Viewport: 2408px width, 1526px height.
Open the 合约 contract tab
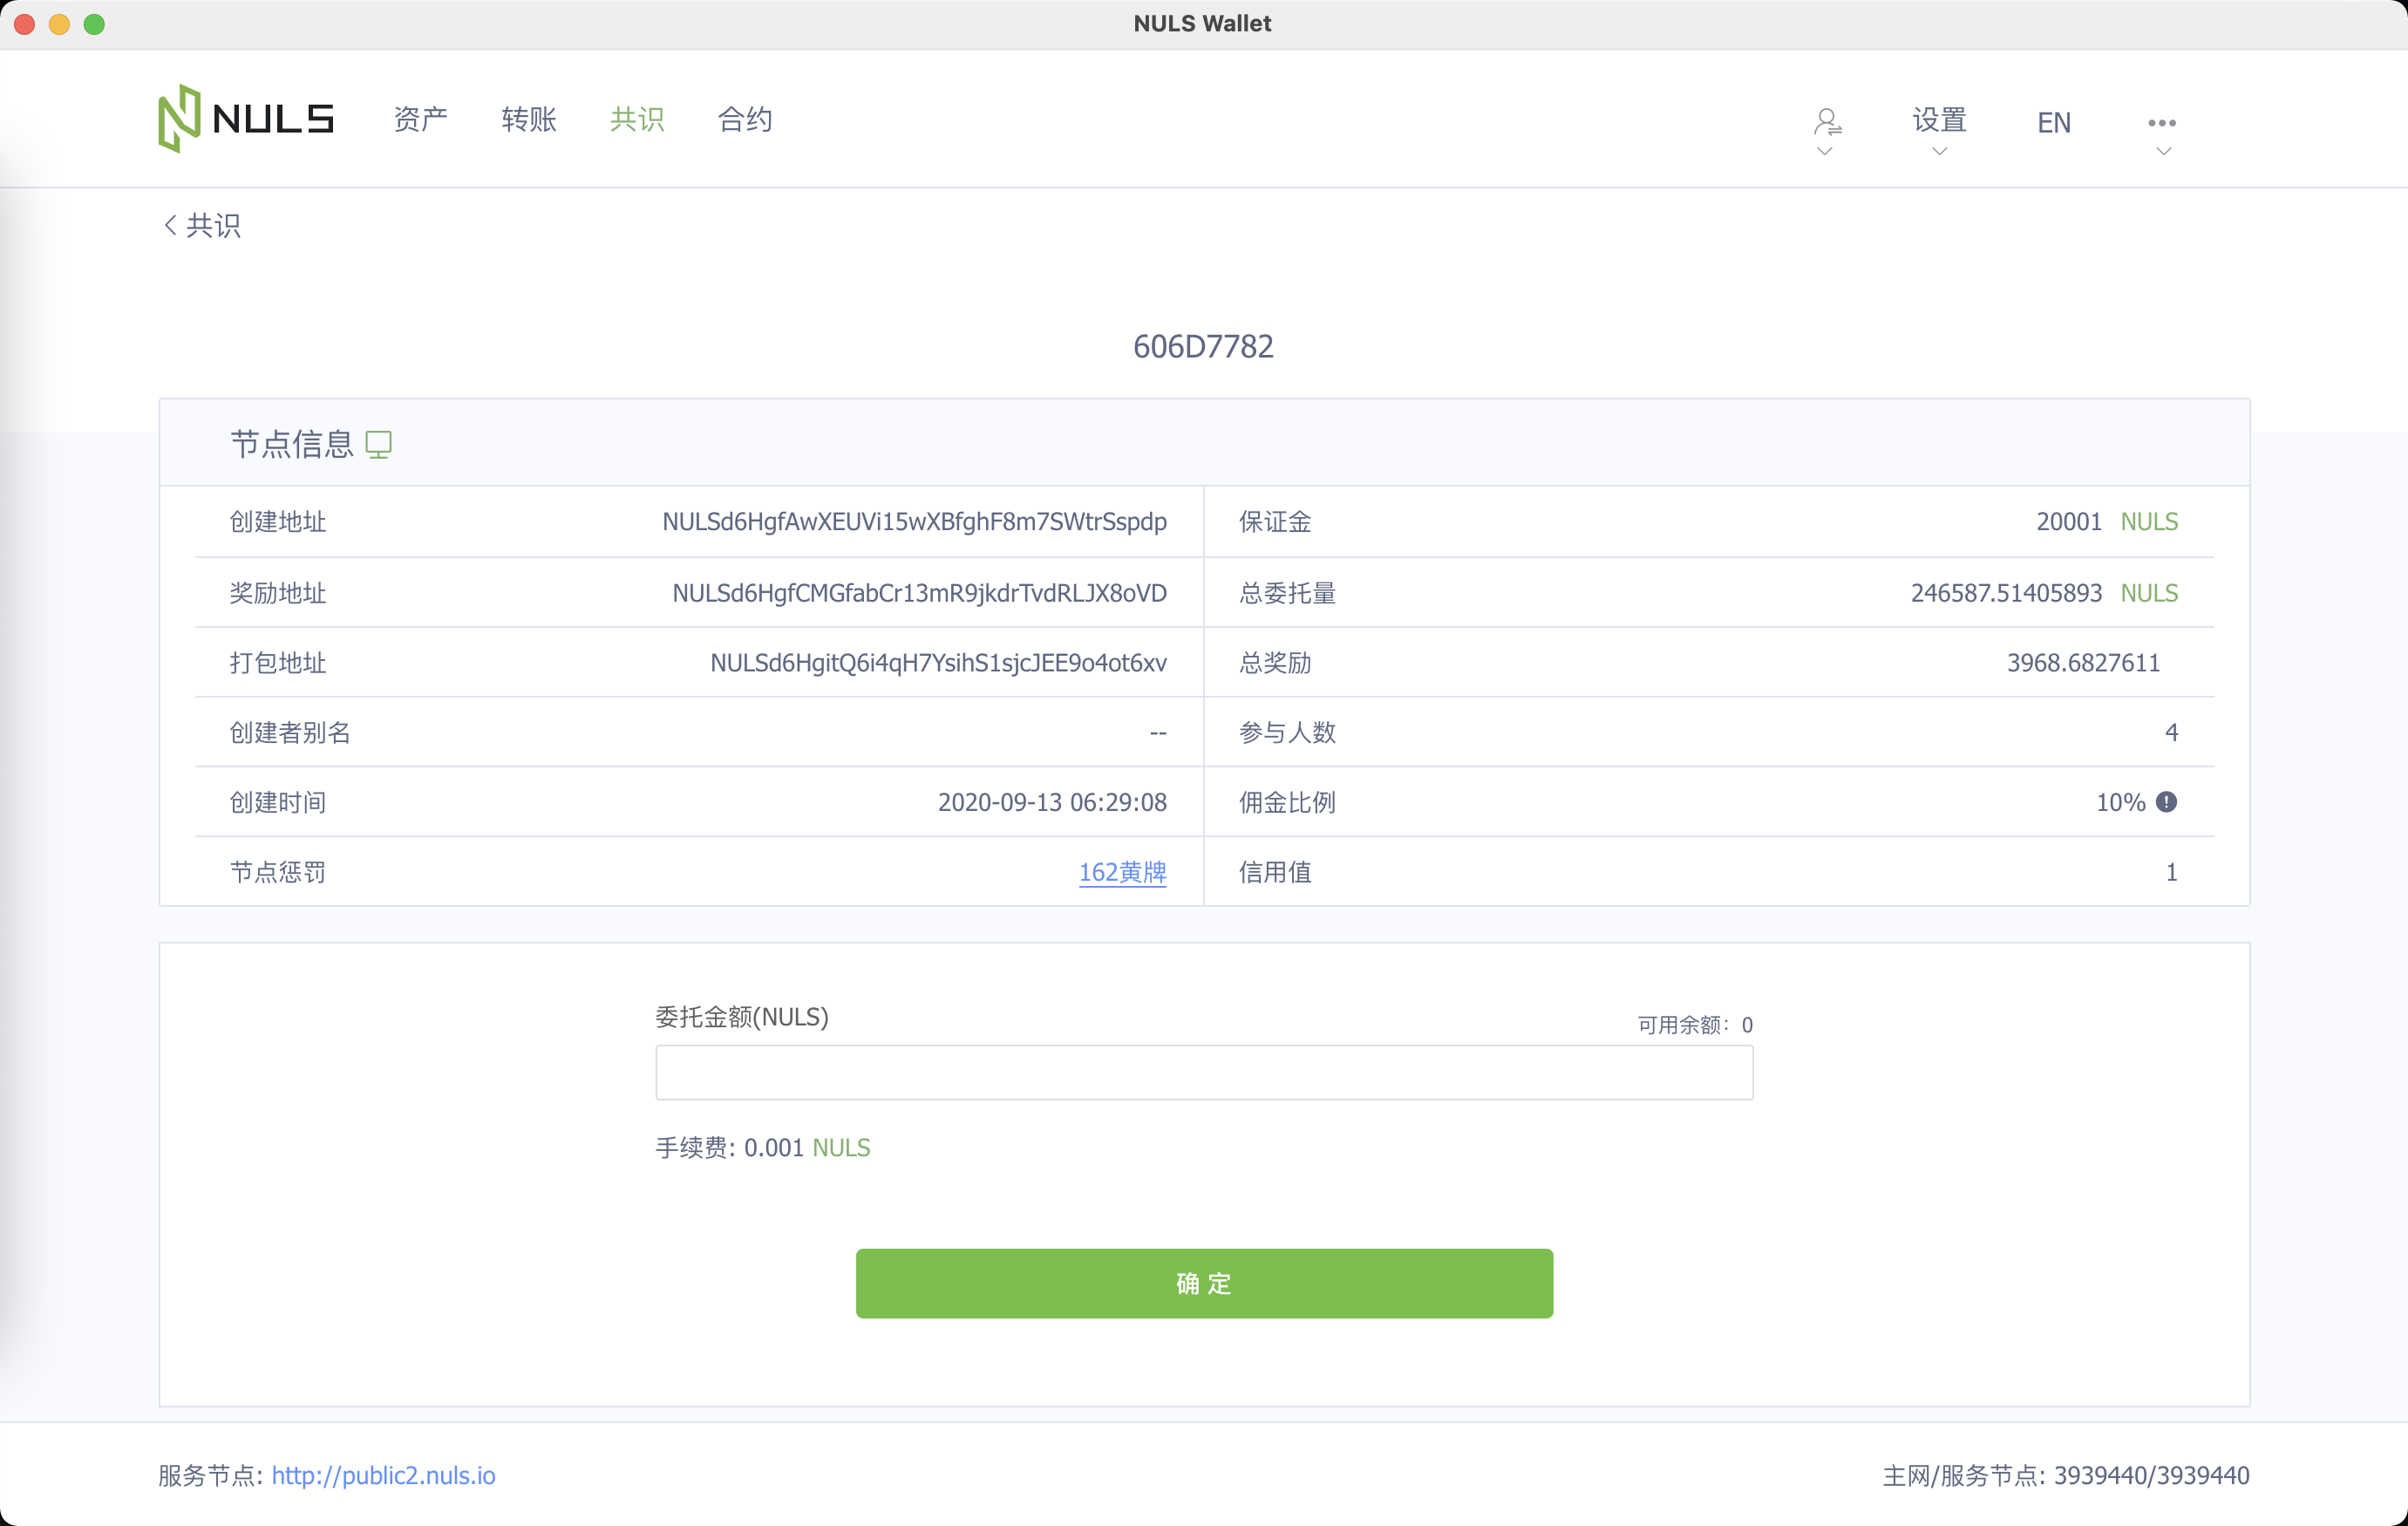745,120
